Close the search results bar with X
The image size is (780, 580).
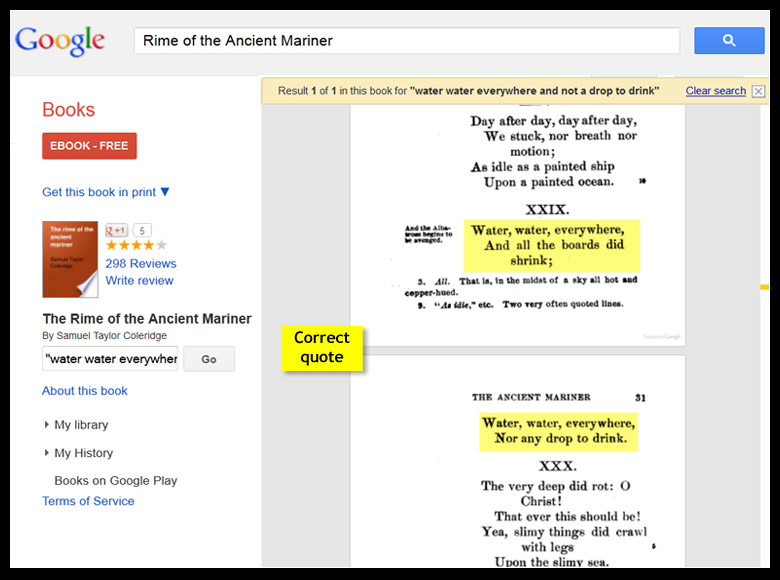[758, 91]
